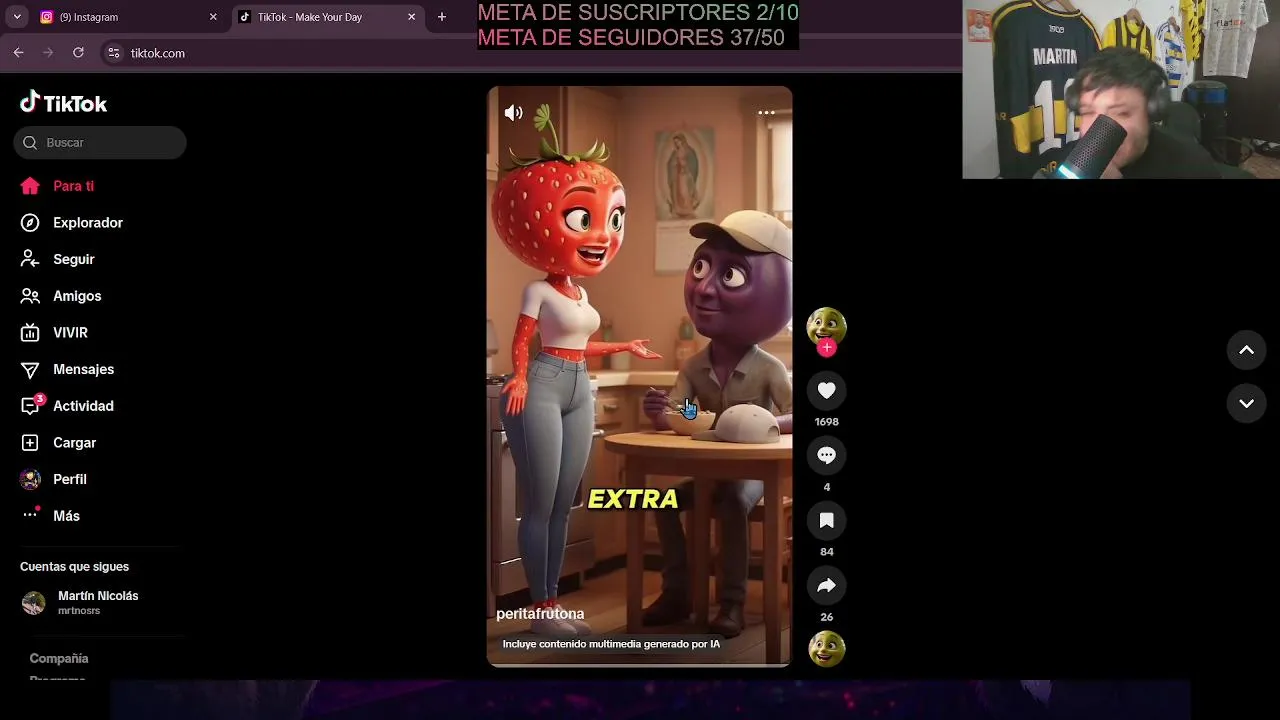Pause the playing video in the player

639,376
